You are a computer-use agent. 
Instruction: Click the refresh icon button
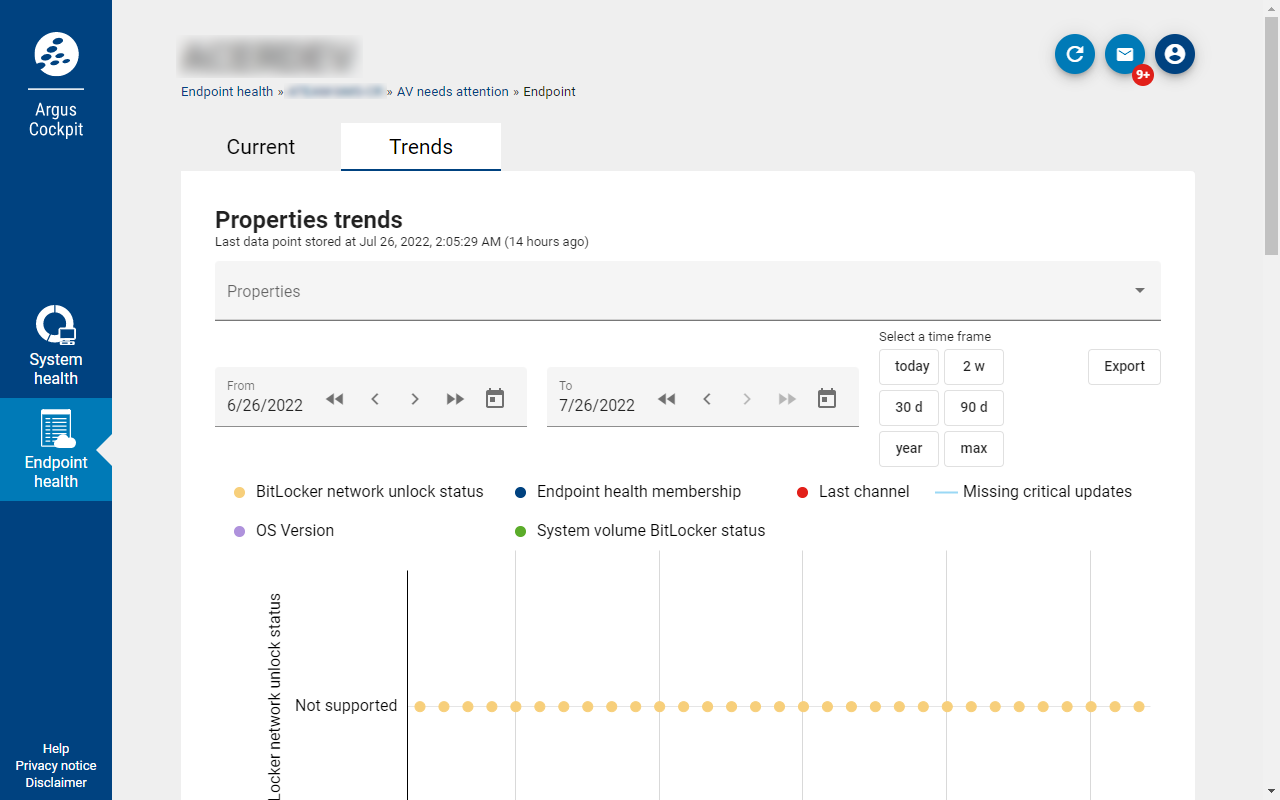[1075, 54]
